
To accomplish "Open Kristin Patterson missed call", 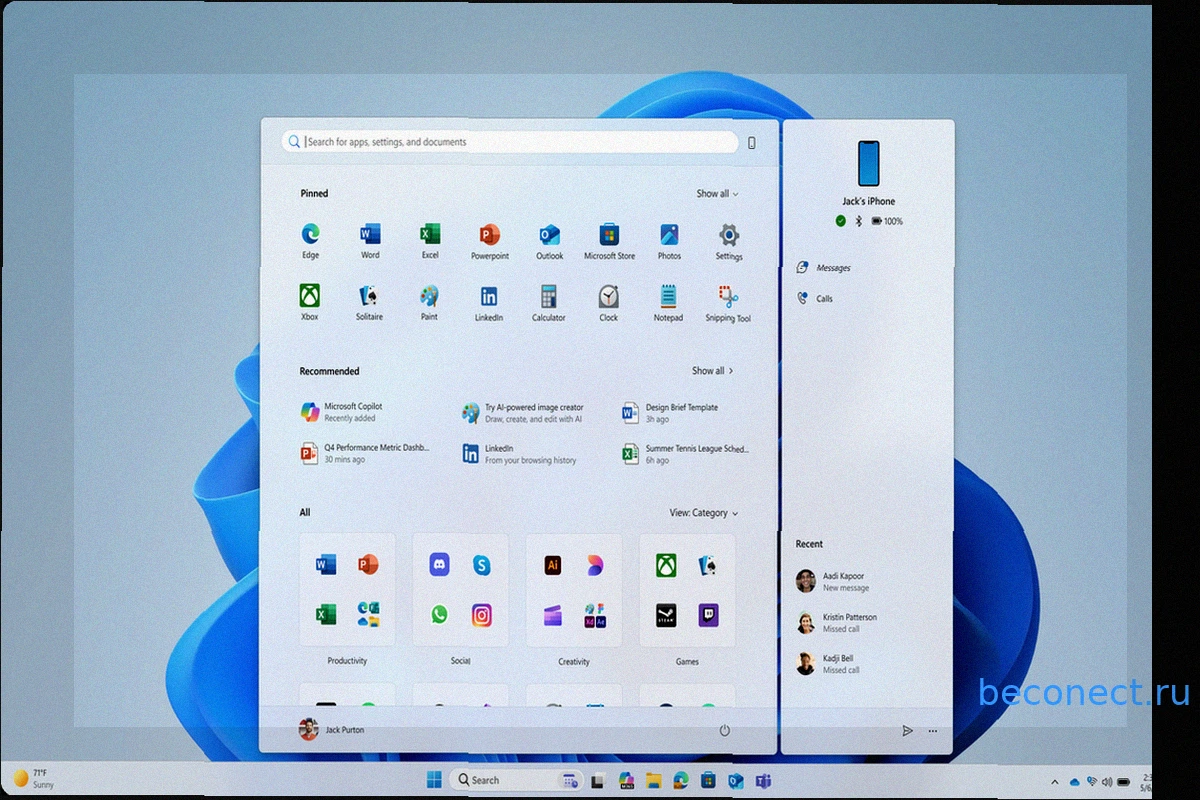I will 836,623.
